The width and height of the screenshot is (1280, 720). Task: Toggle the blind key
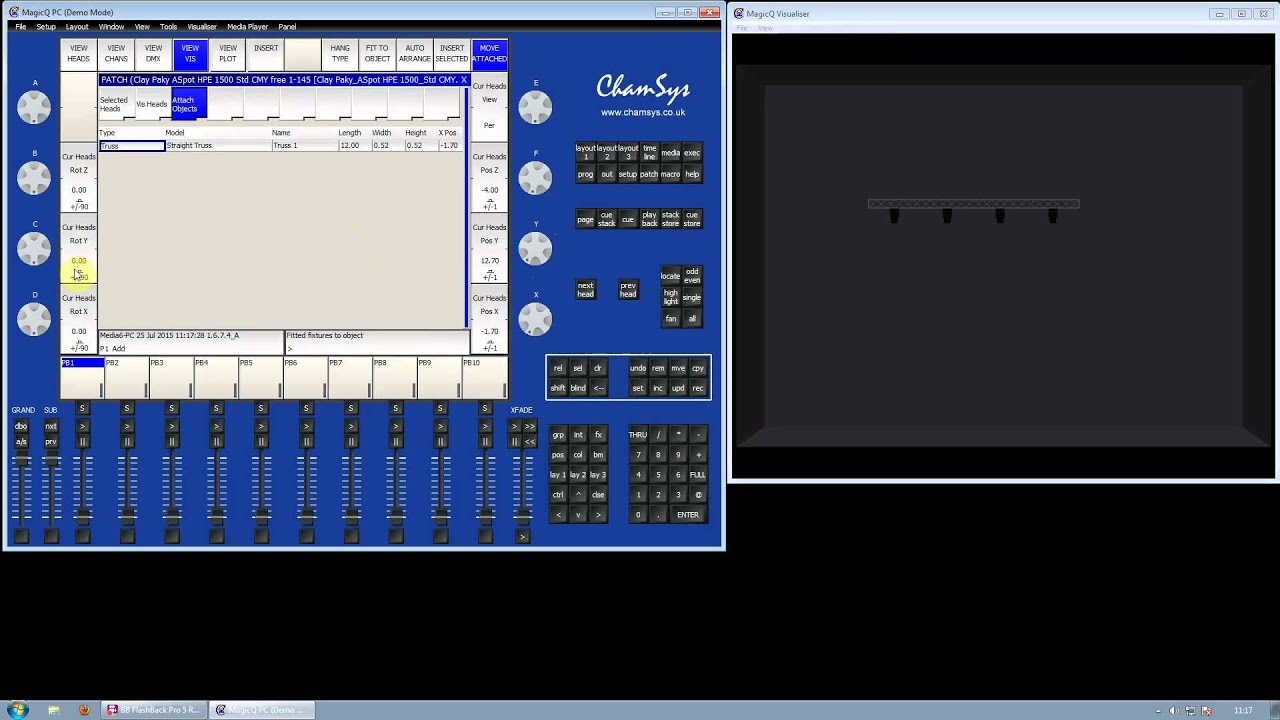click(x=578, y=388)
